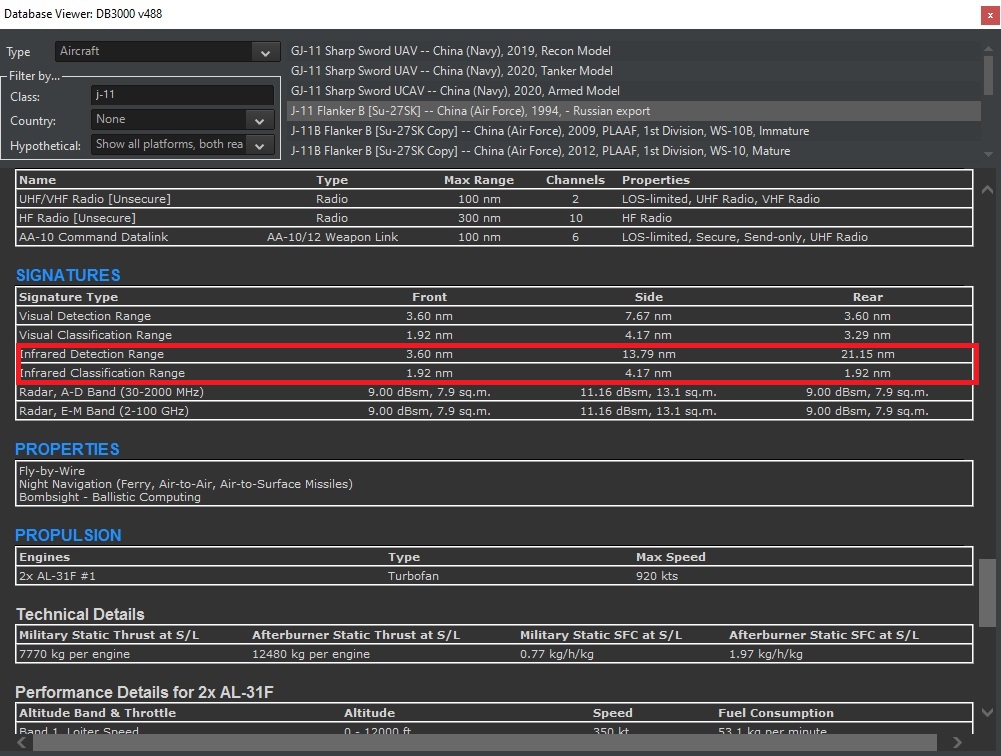Screen dimensions: 1001x756
Task: Close the Database Viewer window
Action: [988, 14]
